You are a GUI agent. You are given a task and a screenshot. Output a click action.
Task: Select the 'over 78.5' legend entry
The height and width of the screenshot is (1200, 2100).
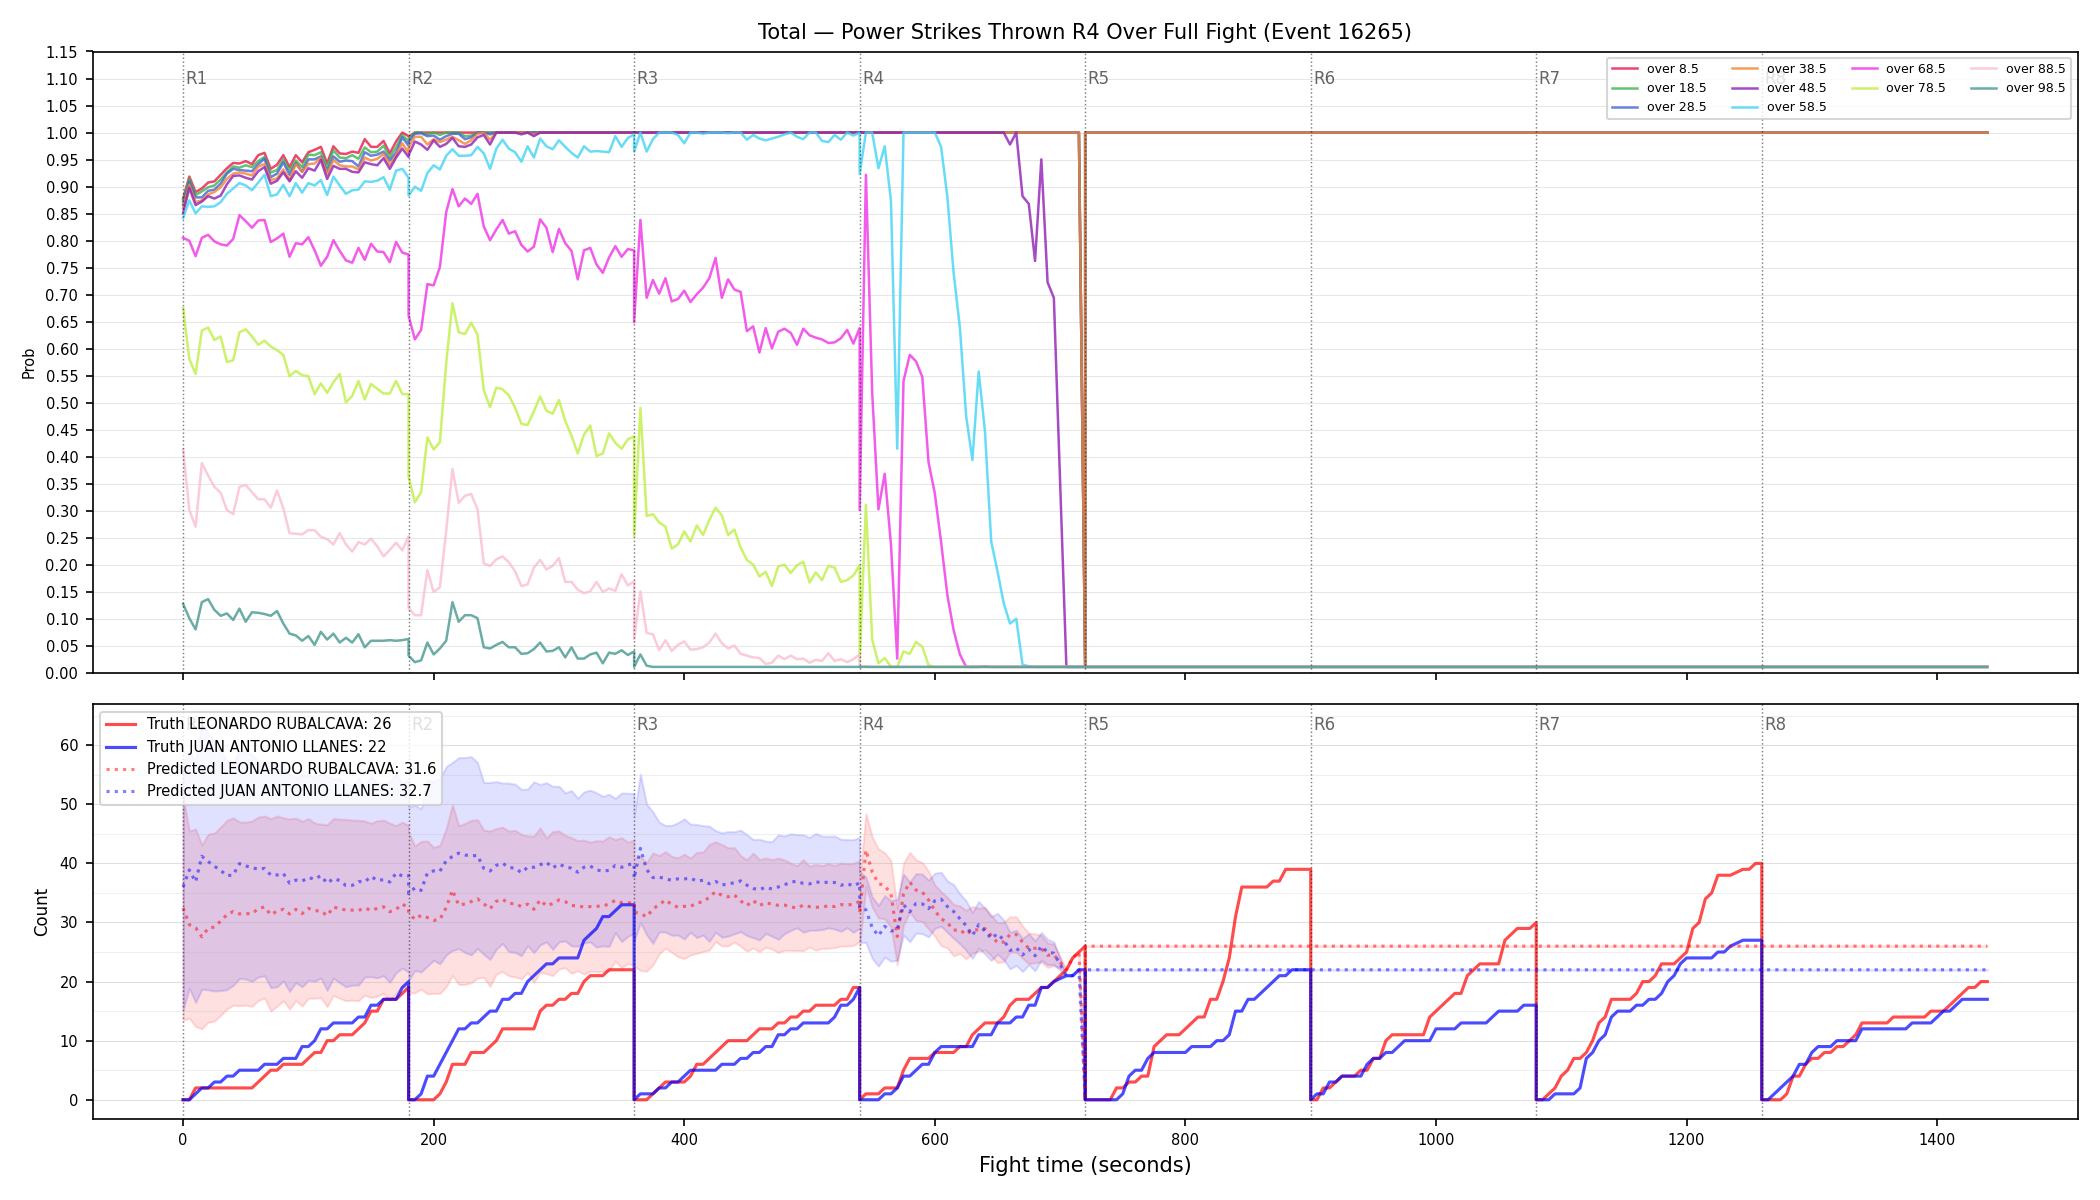[x=1898, y=88]
